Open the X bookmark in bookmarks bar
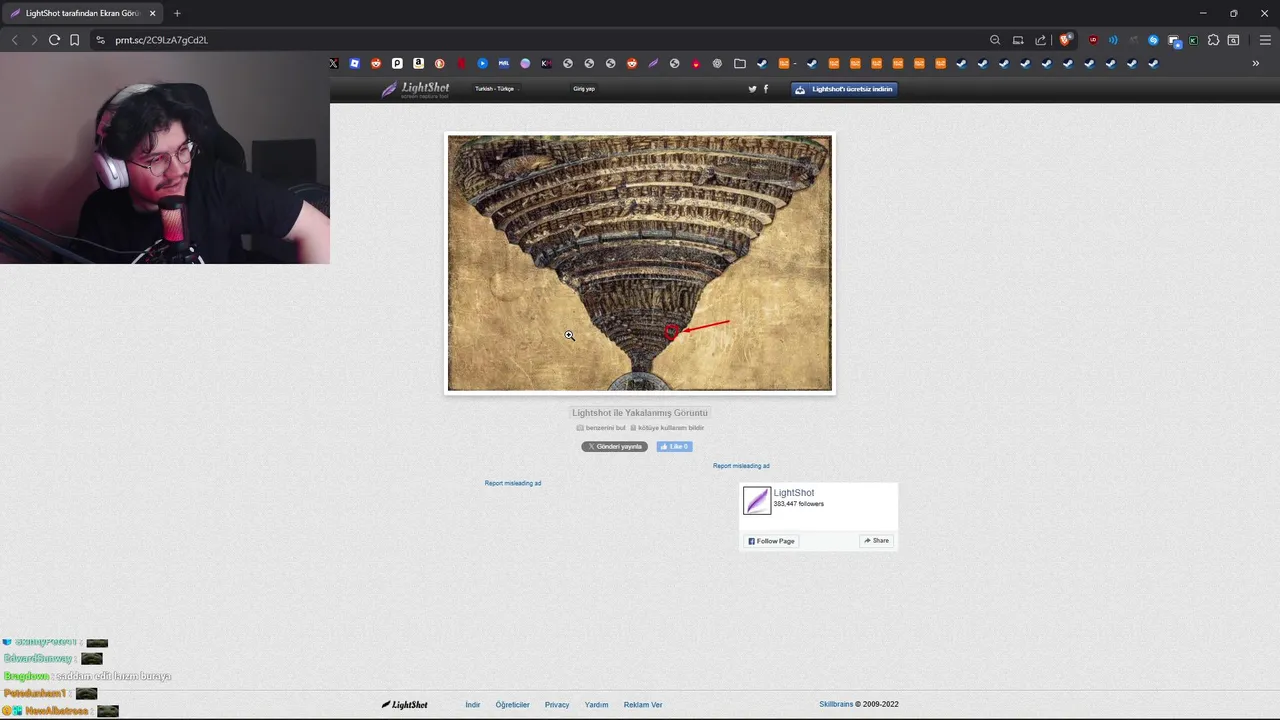This screenshot has width=1280, height=720. click(333, 63)
